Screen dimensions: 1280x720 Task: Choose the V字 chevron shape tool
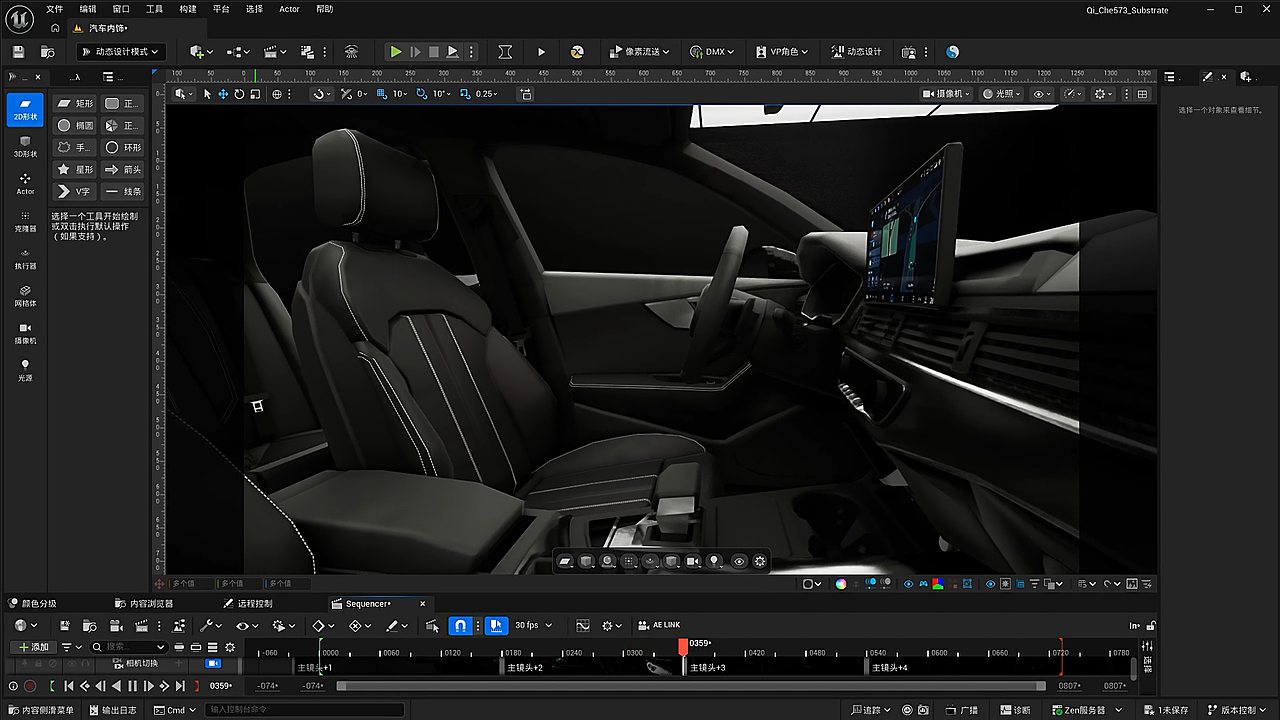pyautogui.click(x=75, y=191)
